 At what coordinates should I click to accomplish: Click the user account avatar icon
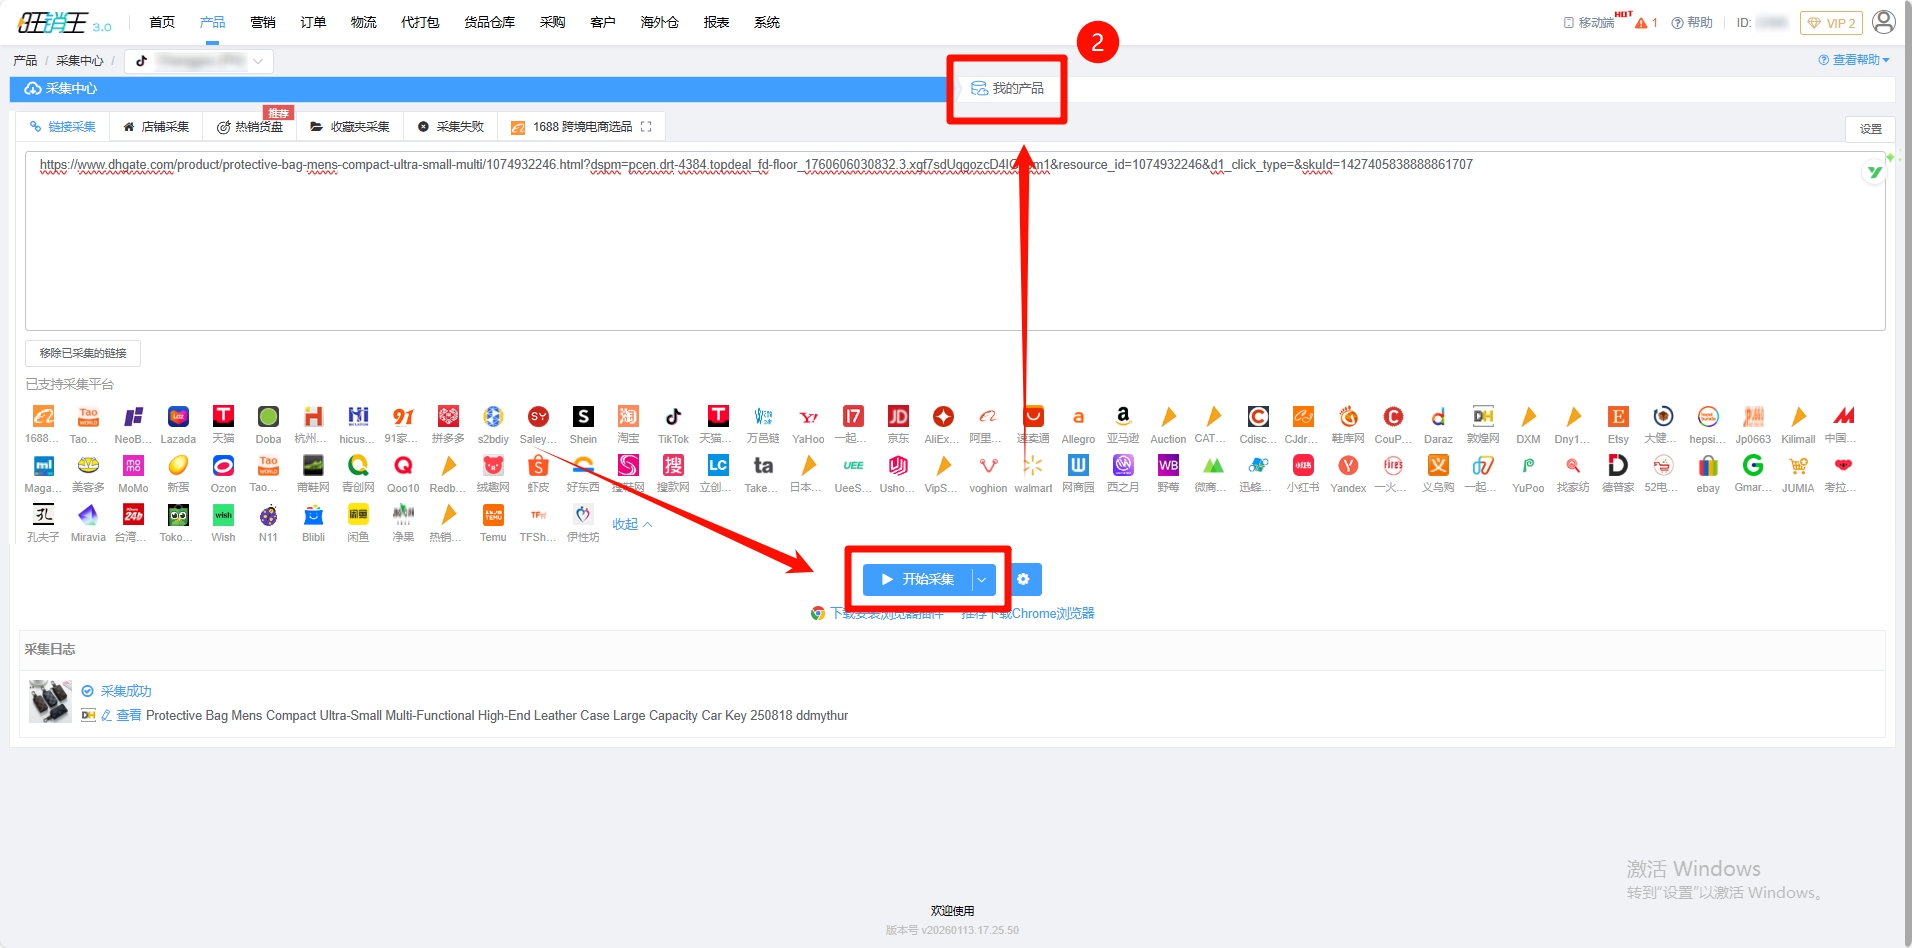click(1883, 22)
